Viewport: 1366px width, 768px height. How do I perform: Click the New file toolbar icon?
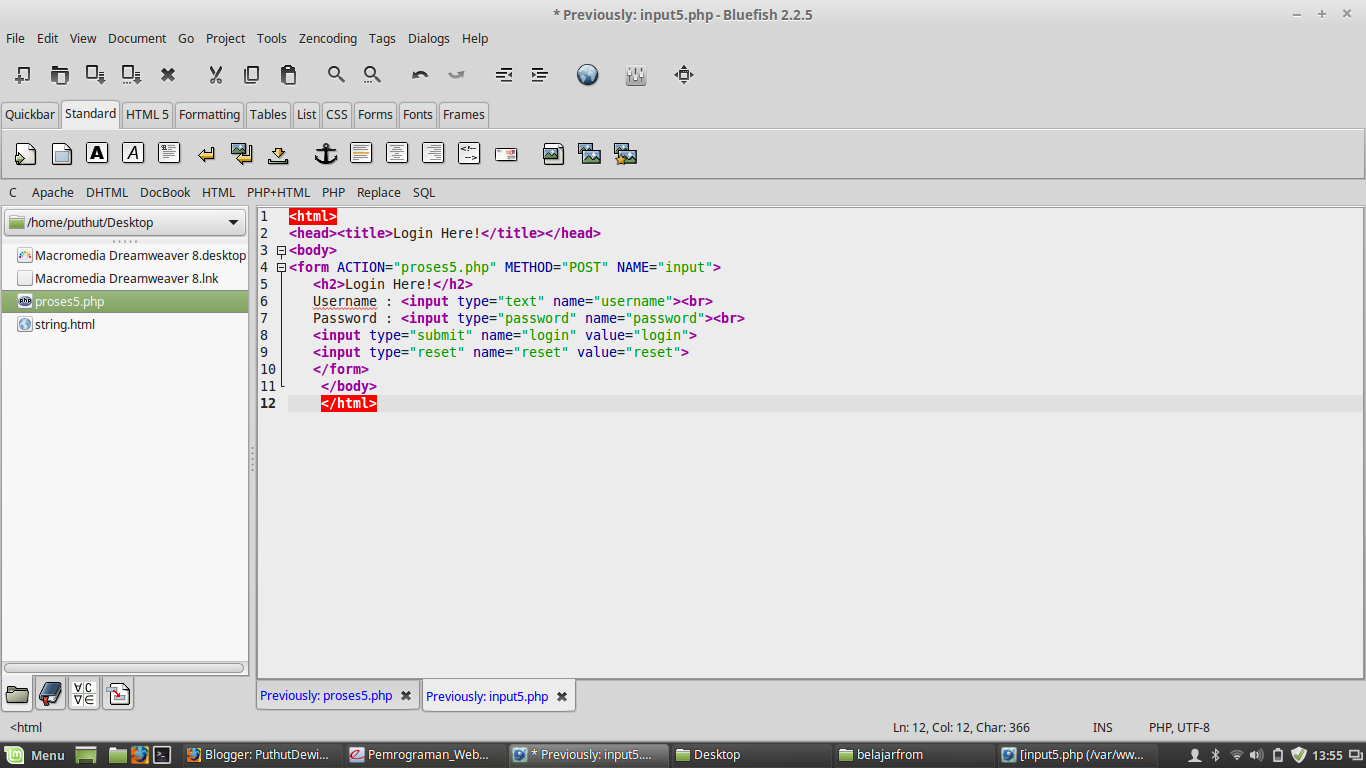point(23,75)
